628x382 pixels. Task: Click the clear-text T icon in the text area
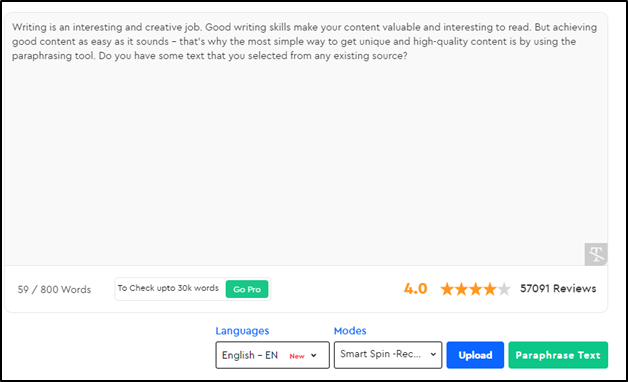596,254
